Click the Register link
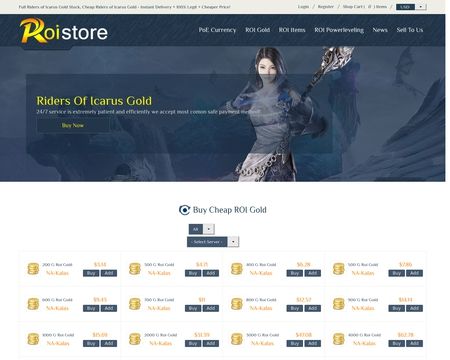Image resolution: width=450 pixels, height=360 pixels. (x=326, y=7)
